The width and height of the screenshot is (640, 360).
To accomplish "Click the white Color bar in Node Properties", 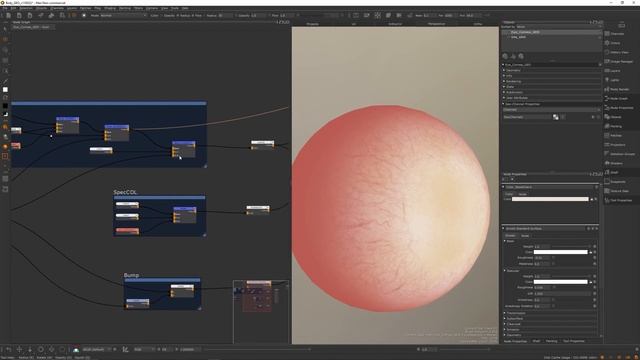I will coord(550,199).
